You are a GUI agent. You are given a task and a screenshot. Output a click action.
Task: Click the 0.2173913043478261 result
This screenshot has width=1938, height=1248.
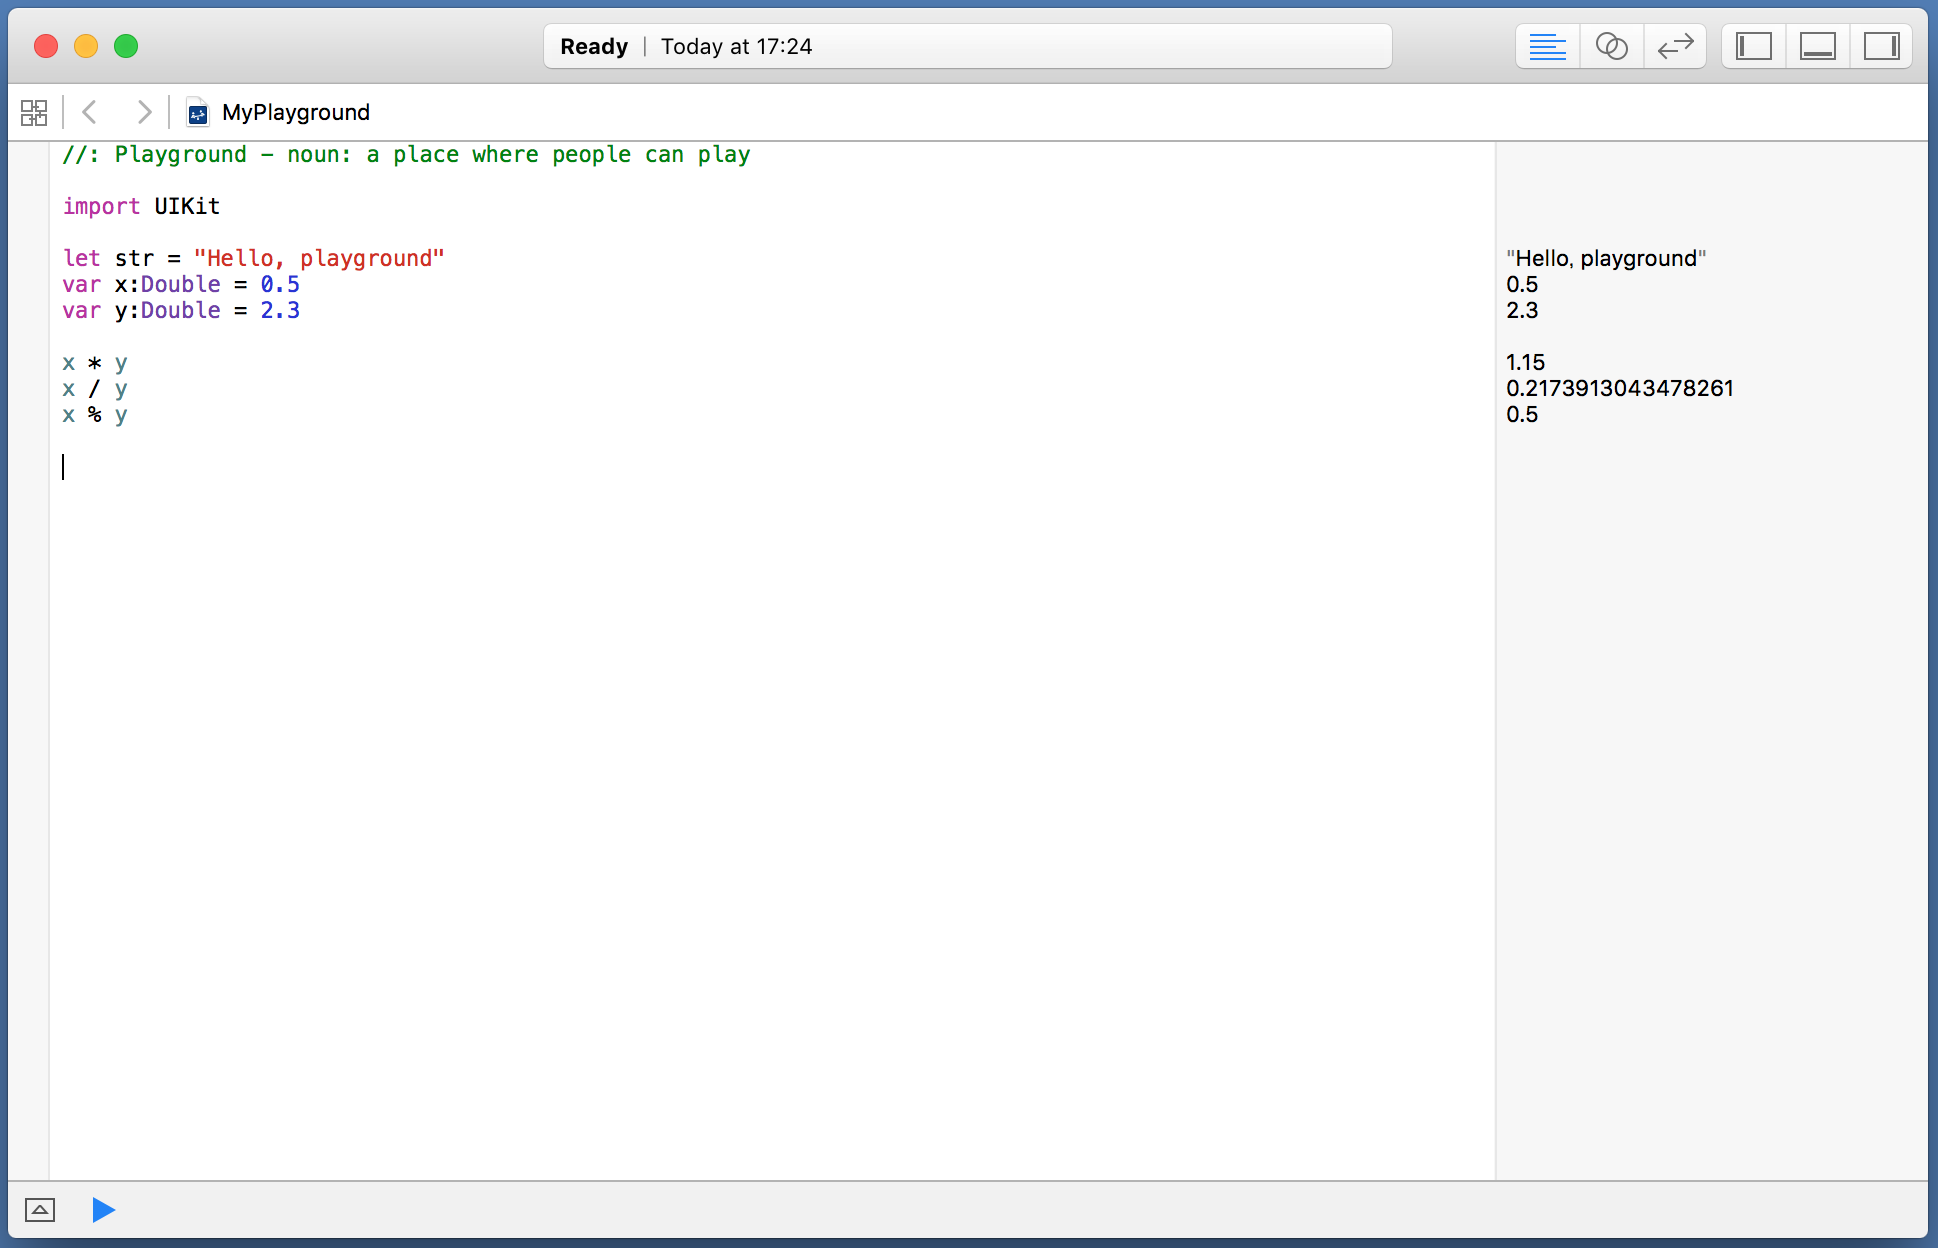point(1620,388)
